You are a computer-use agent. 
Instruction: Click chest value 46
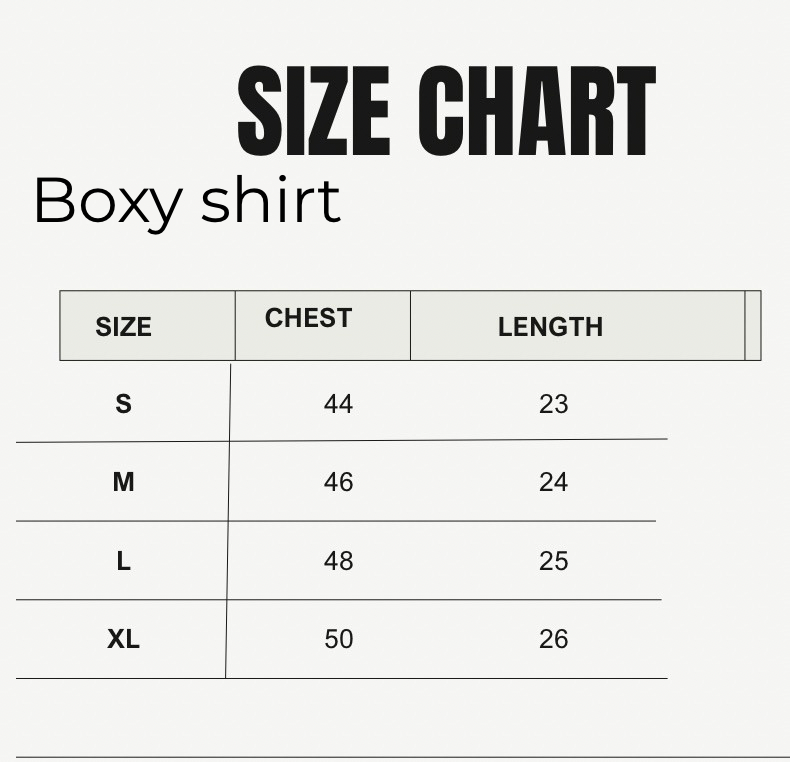[x=338, y=482]
